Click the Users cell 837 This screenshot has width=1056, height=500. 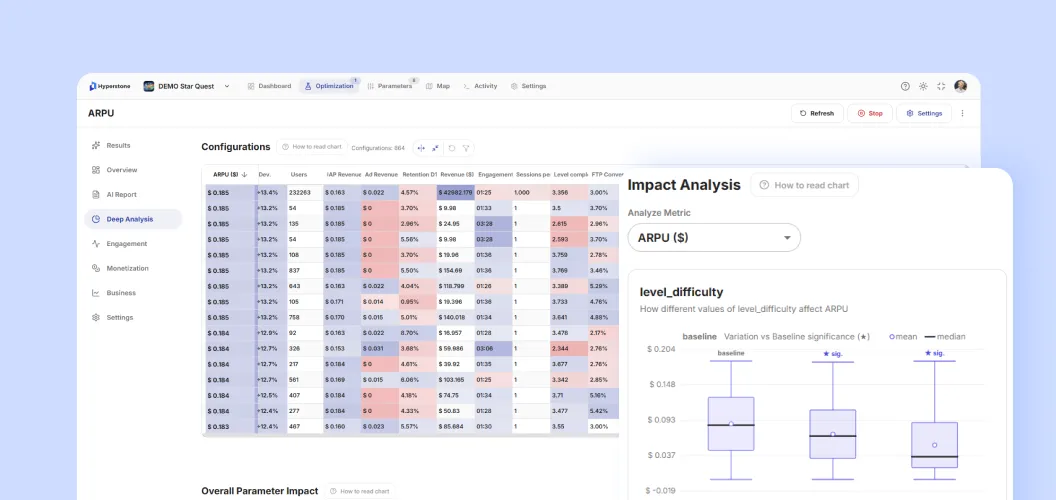[x=305, y=271]
